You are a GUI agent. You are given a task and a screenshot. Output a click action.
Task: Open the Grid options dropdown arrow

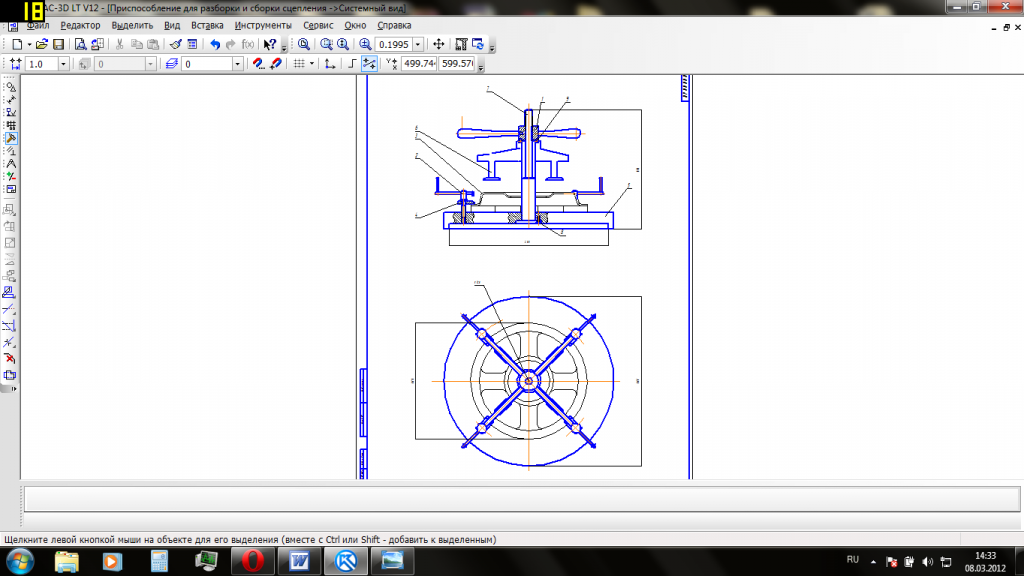click(x=312, y=64)
